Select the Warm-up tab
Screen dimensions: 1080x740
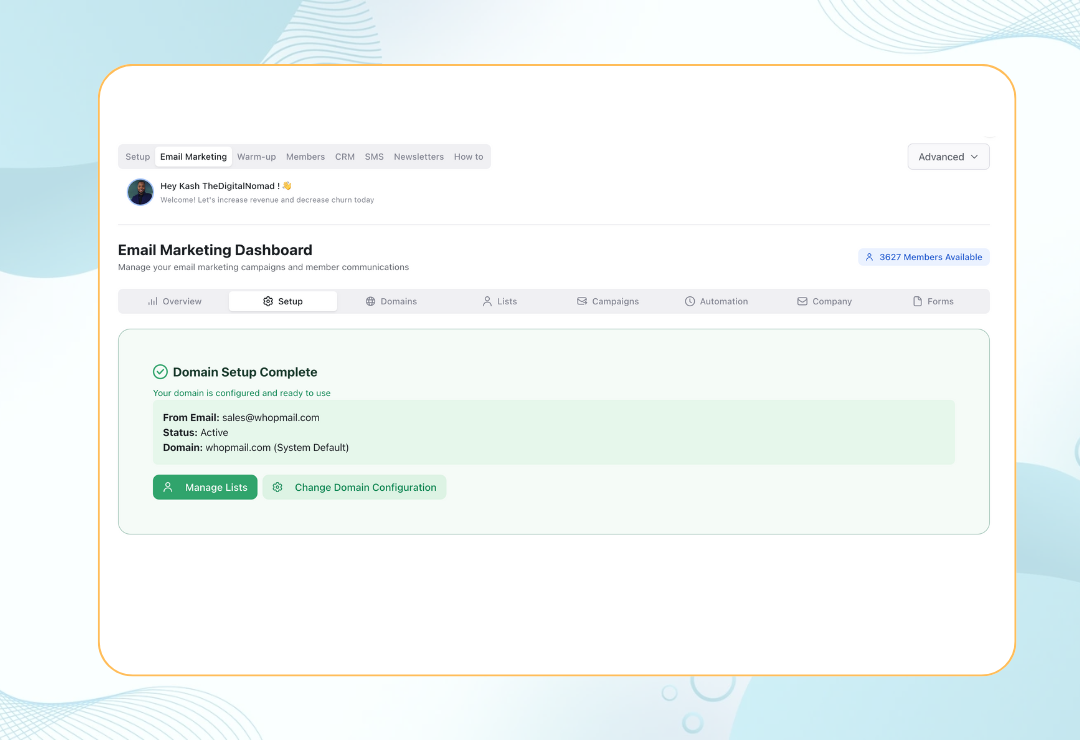[x=256, y=156]
